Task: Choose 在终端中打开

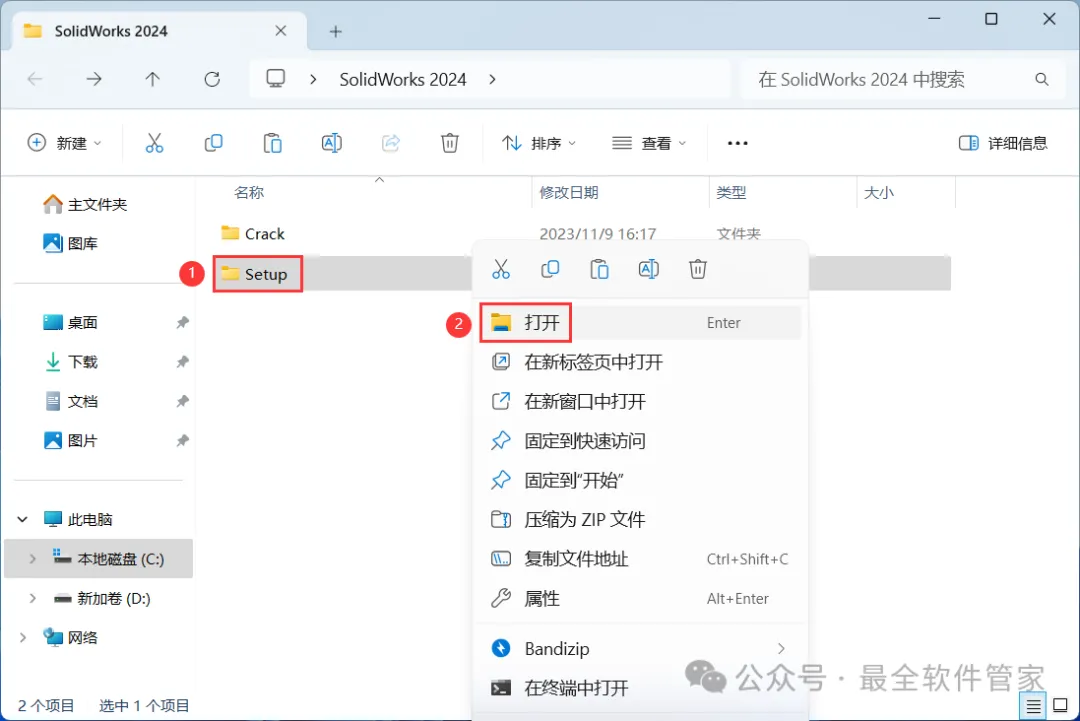Action: [641, 688]
